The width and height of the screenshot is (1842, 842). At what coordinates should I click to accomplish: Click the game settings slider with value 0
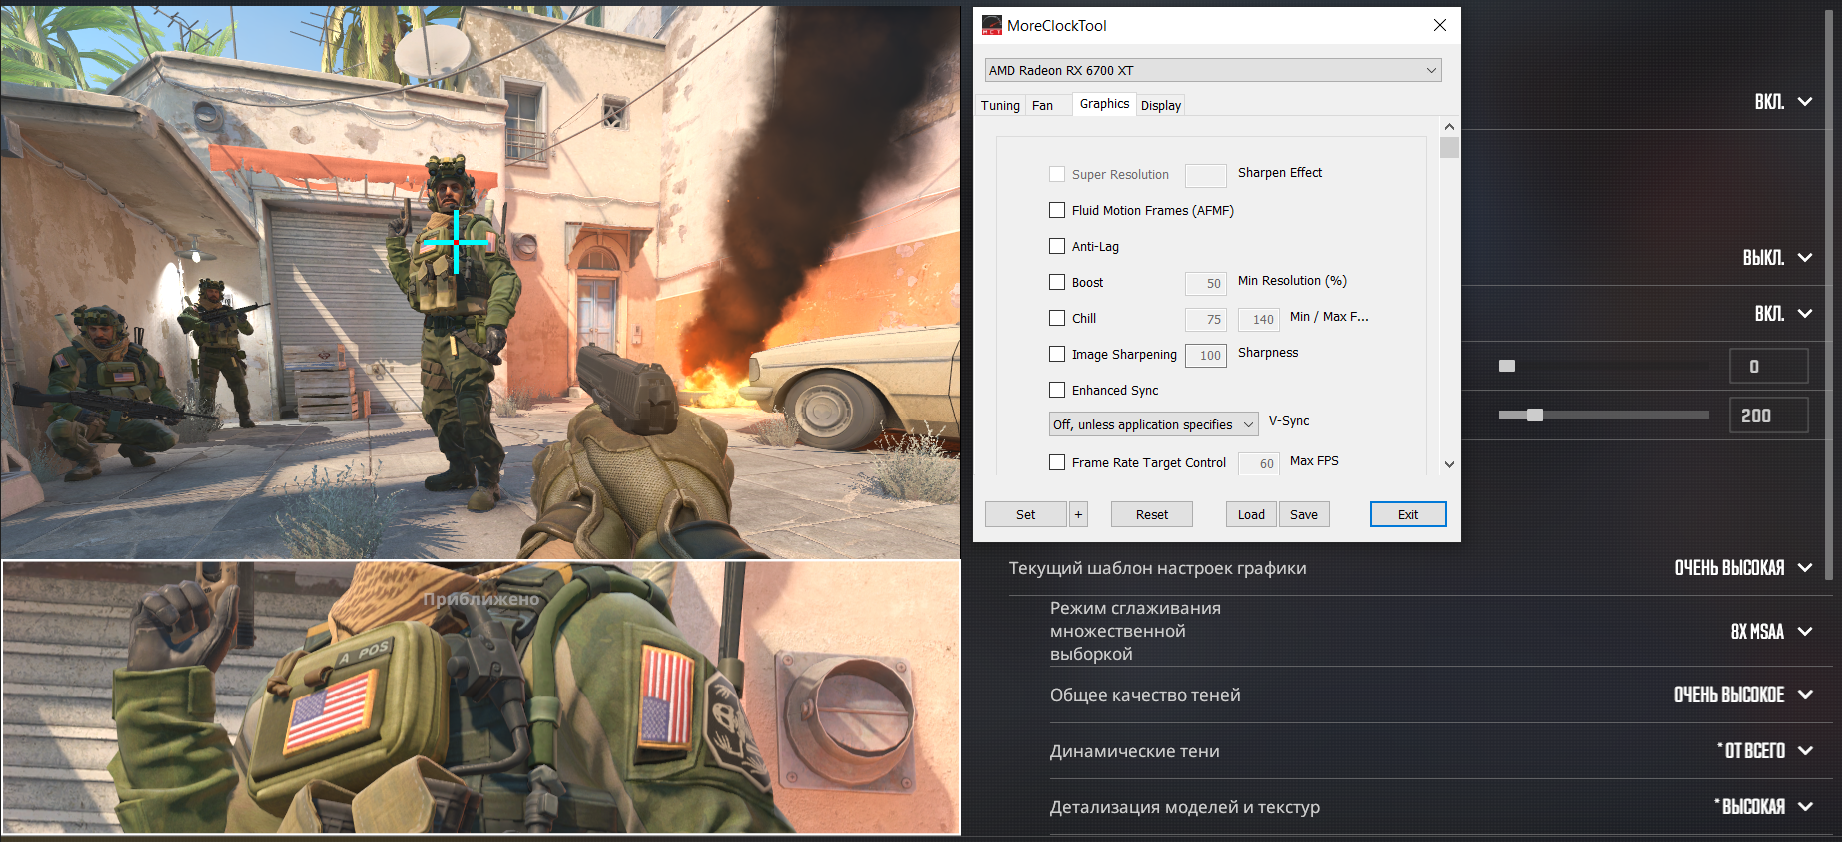pos(1603,366)
